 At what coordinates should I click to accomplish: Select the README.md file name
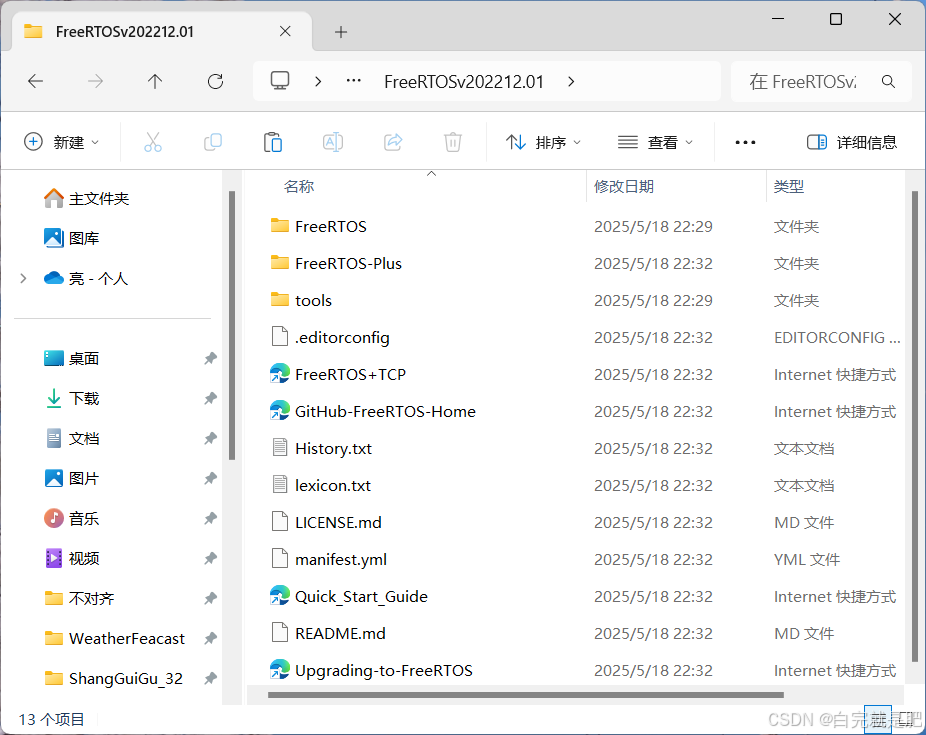tap(340, 633)
